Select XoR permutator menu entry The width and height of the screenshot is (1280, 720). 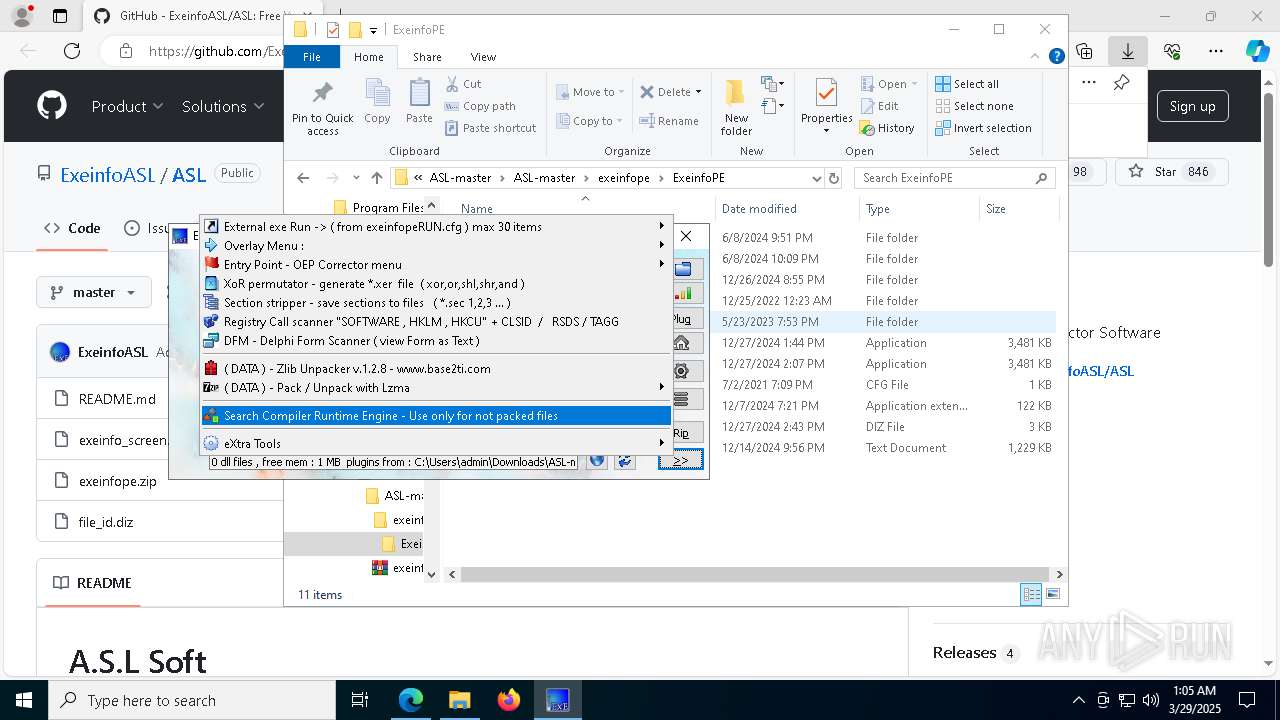(435, 284)
